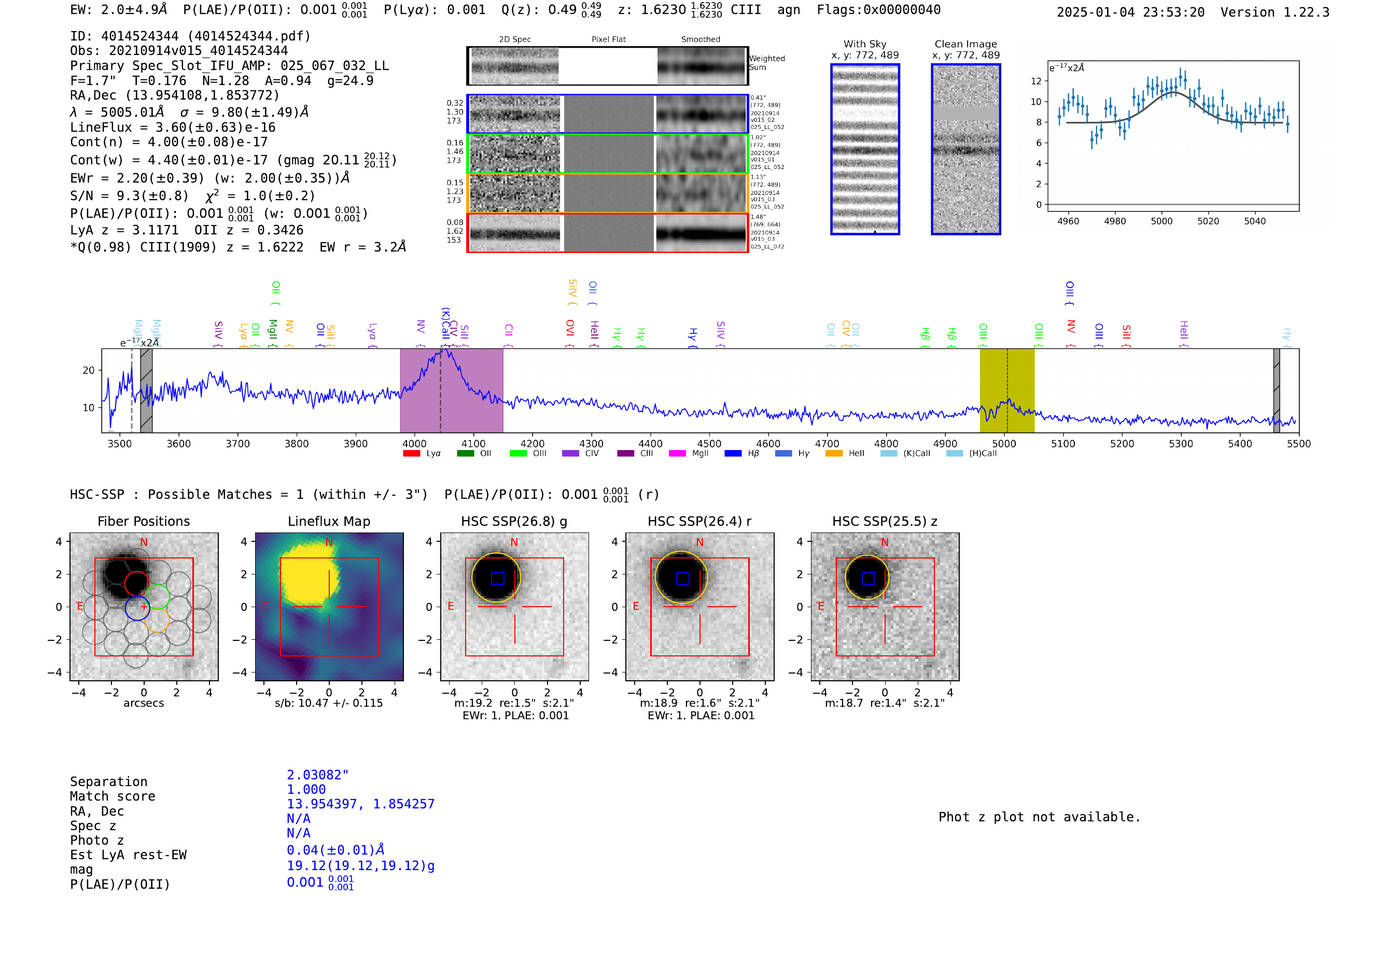Click the red Lyα legend swatch

pos(411,454)
